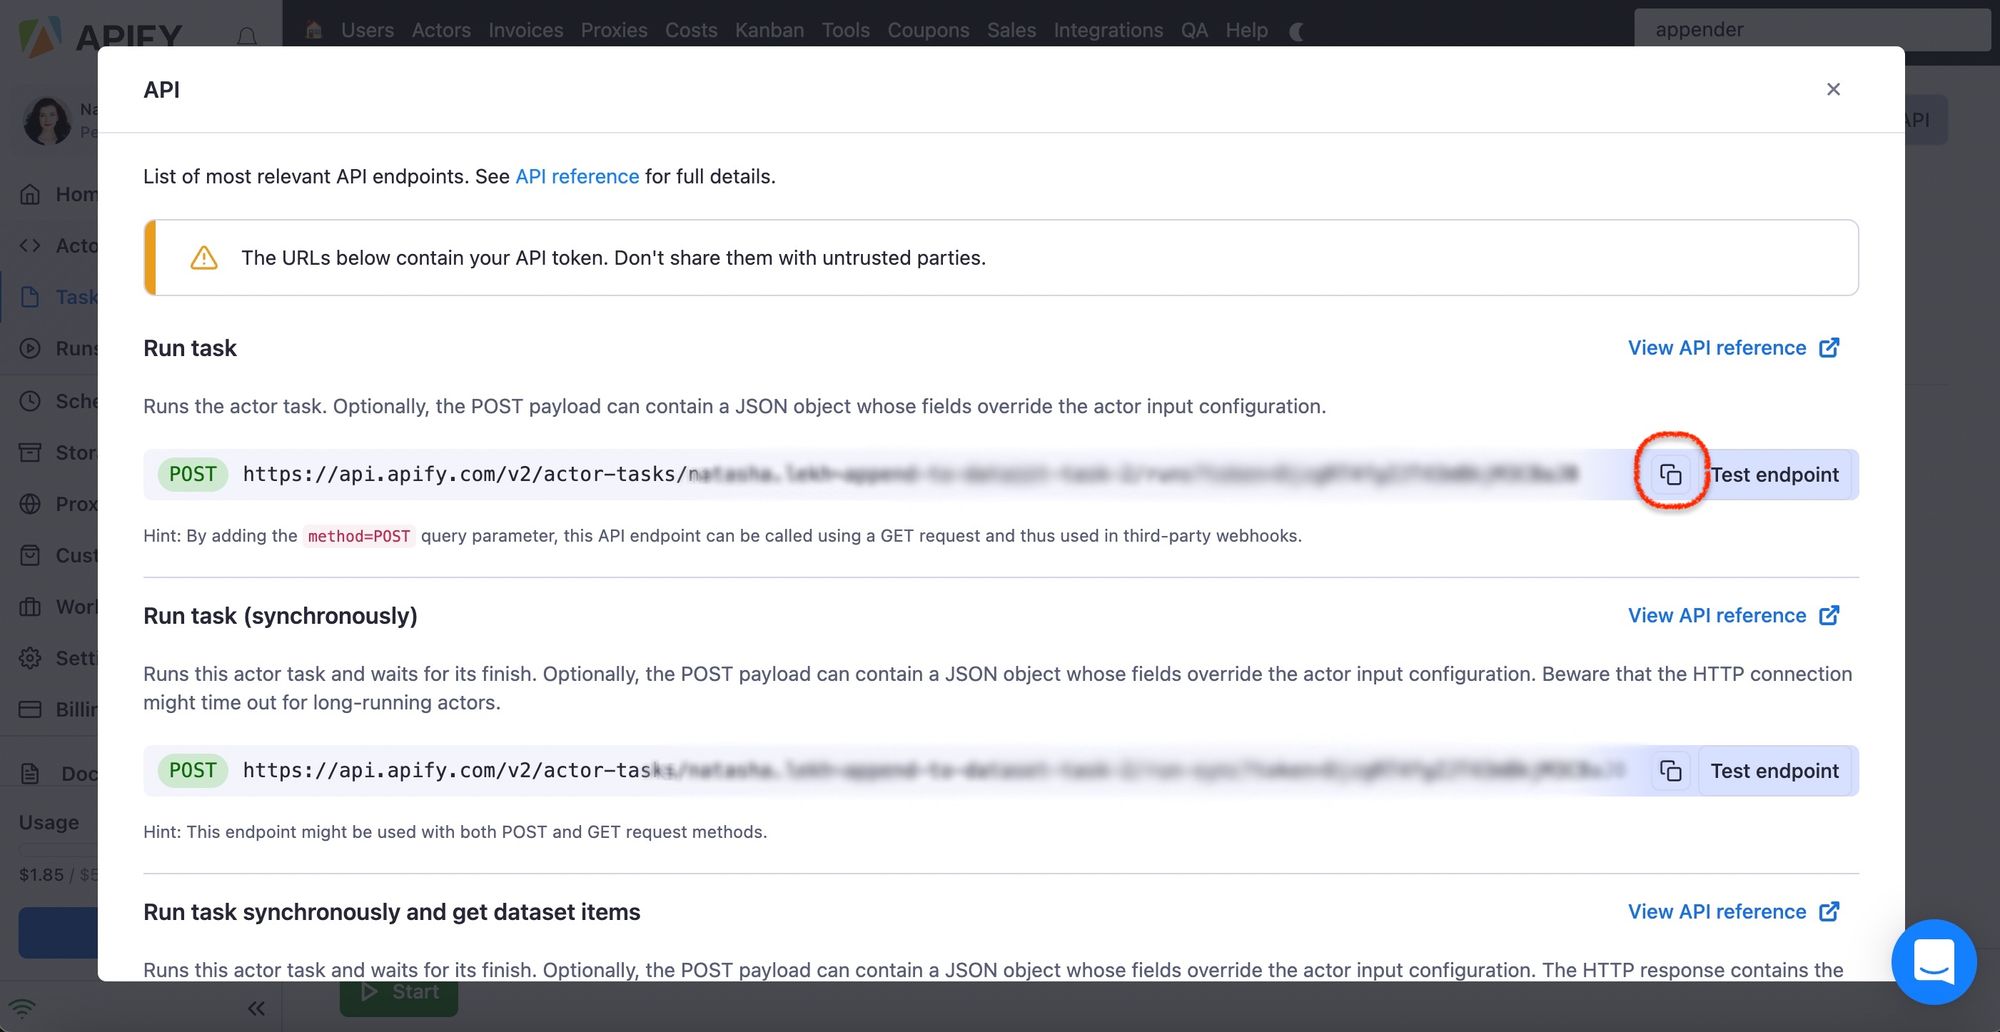Click the home icon in top navigation
Image resolution: width=2000 pixels, height=1032 pixels.
click(x=314, y=30)
